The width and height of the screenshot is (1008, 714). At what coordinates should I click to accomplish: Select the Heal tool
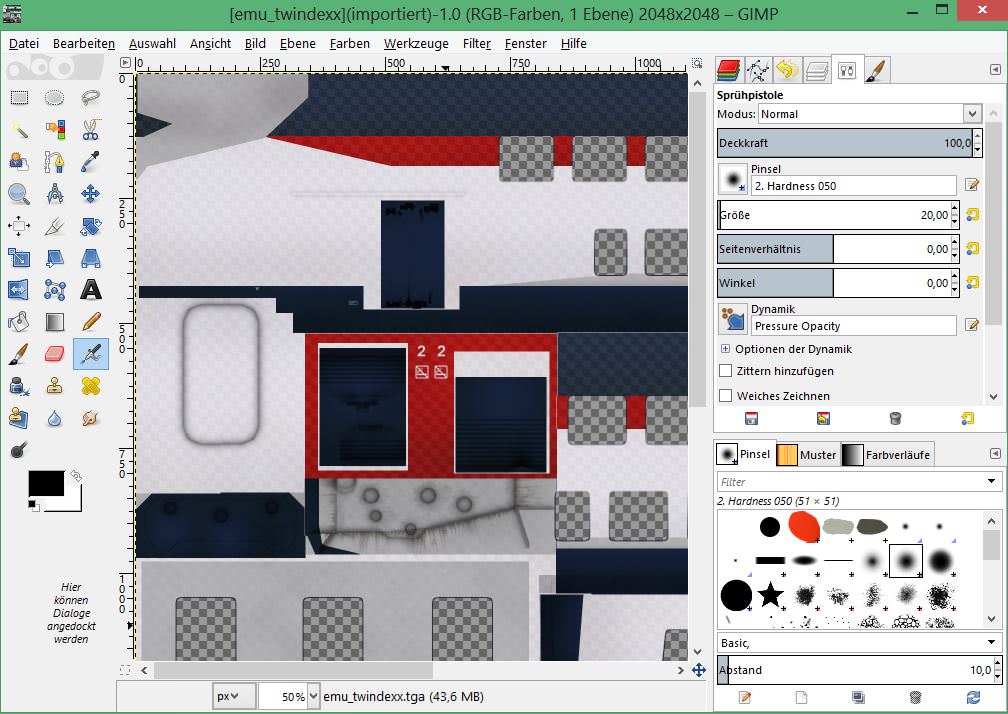coord(91,386)
